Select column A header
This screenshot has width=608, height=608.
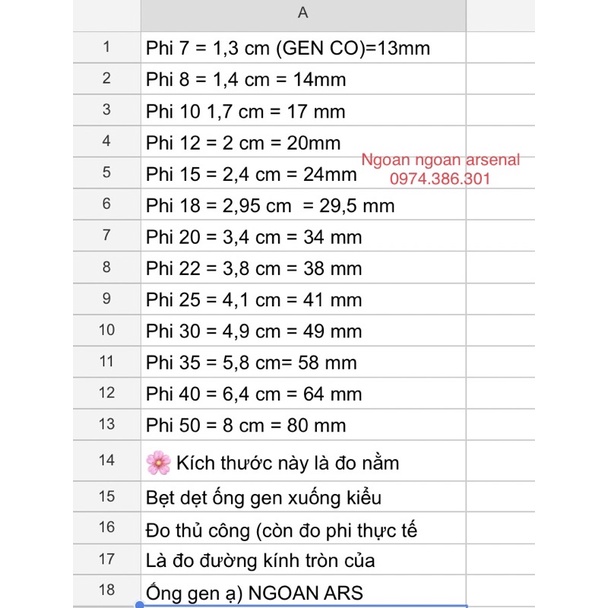click(302, 14)
